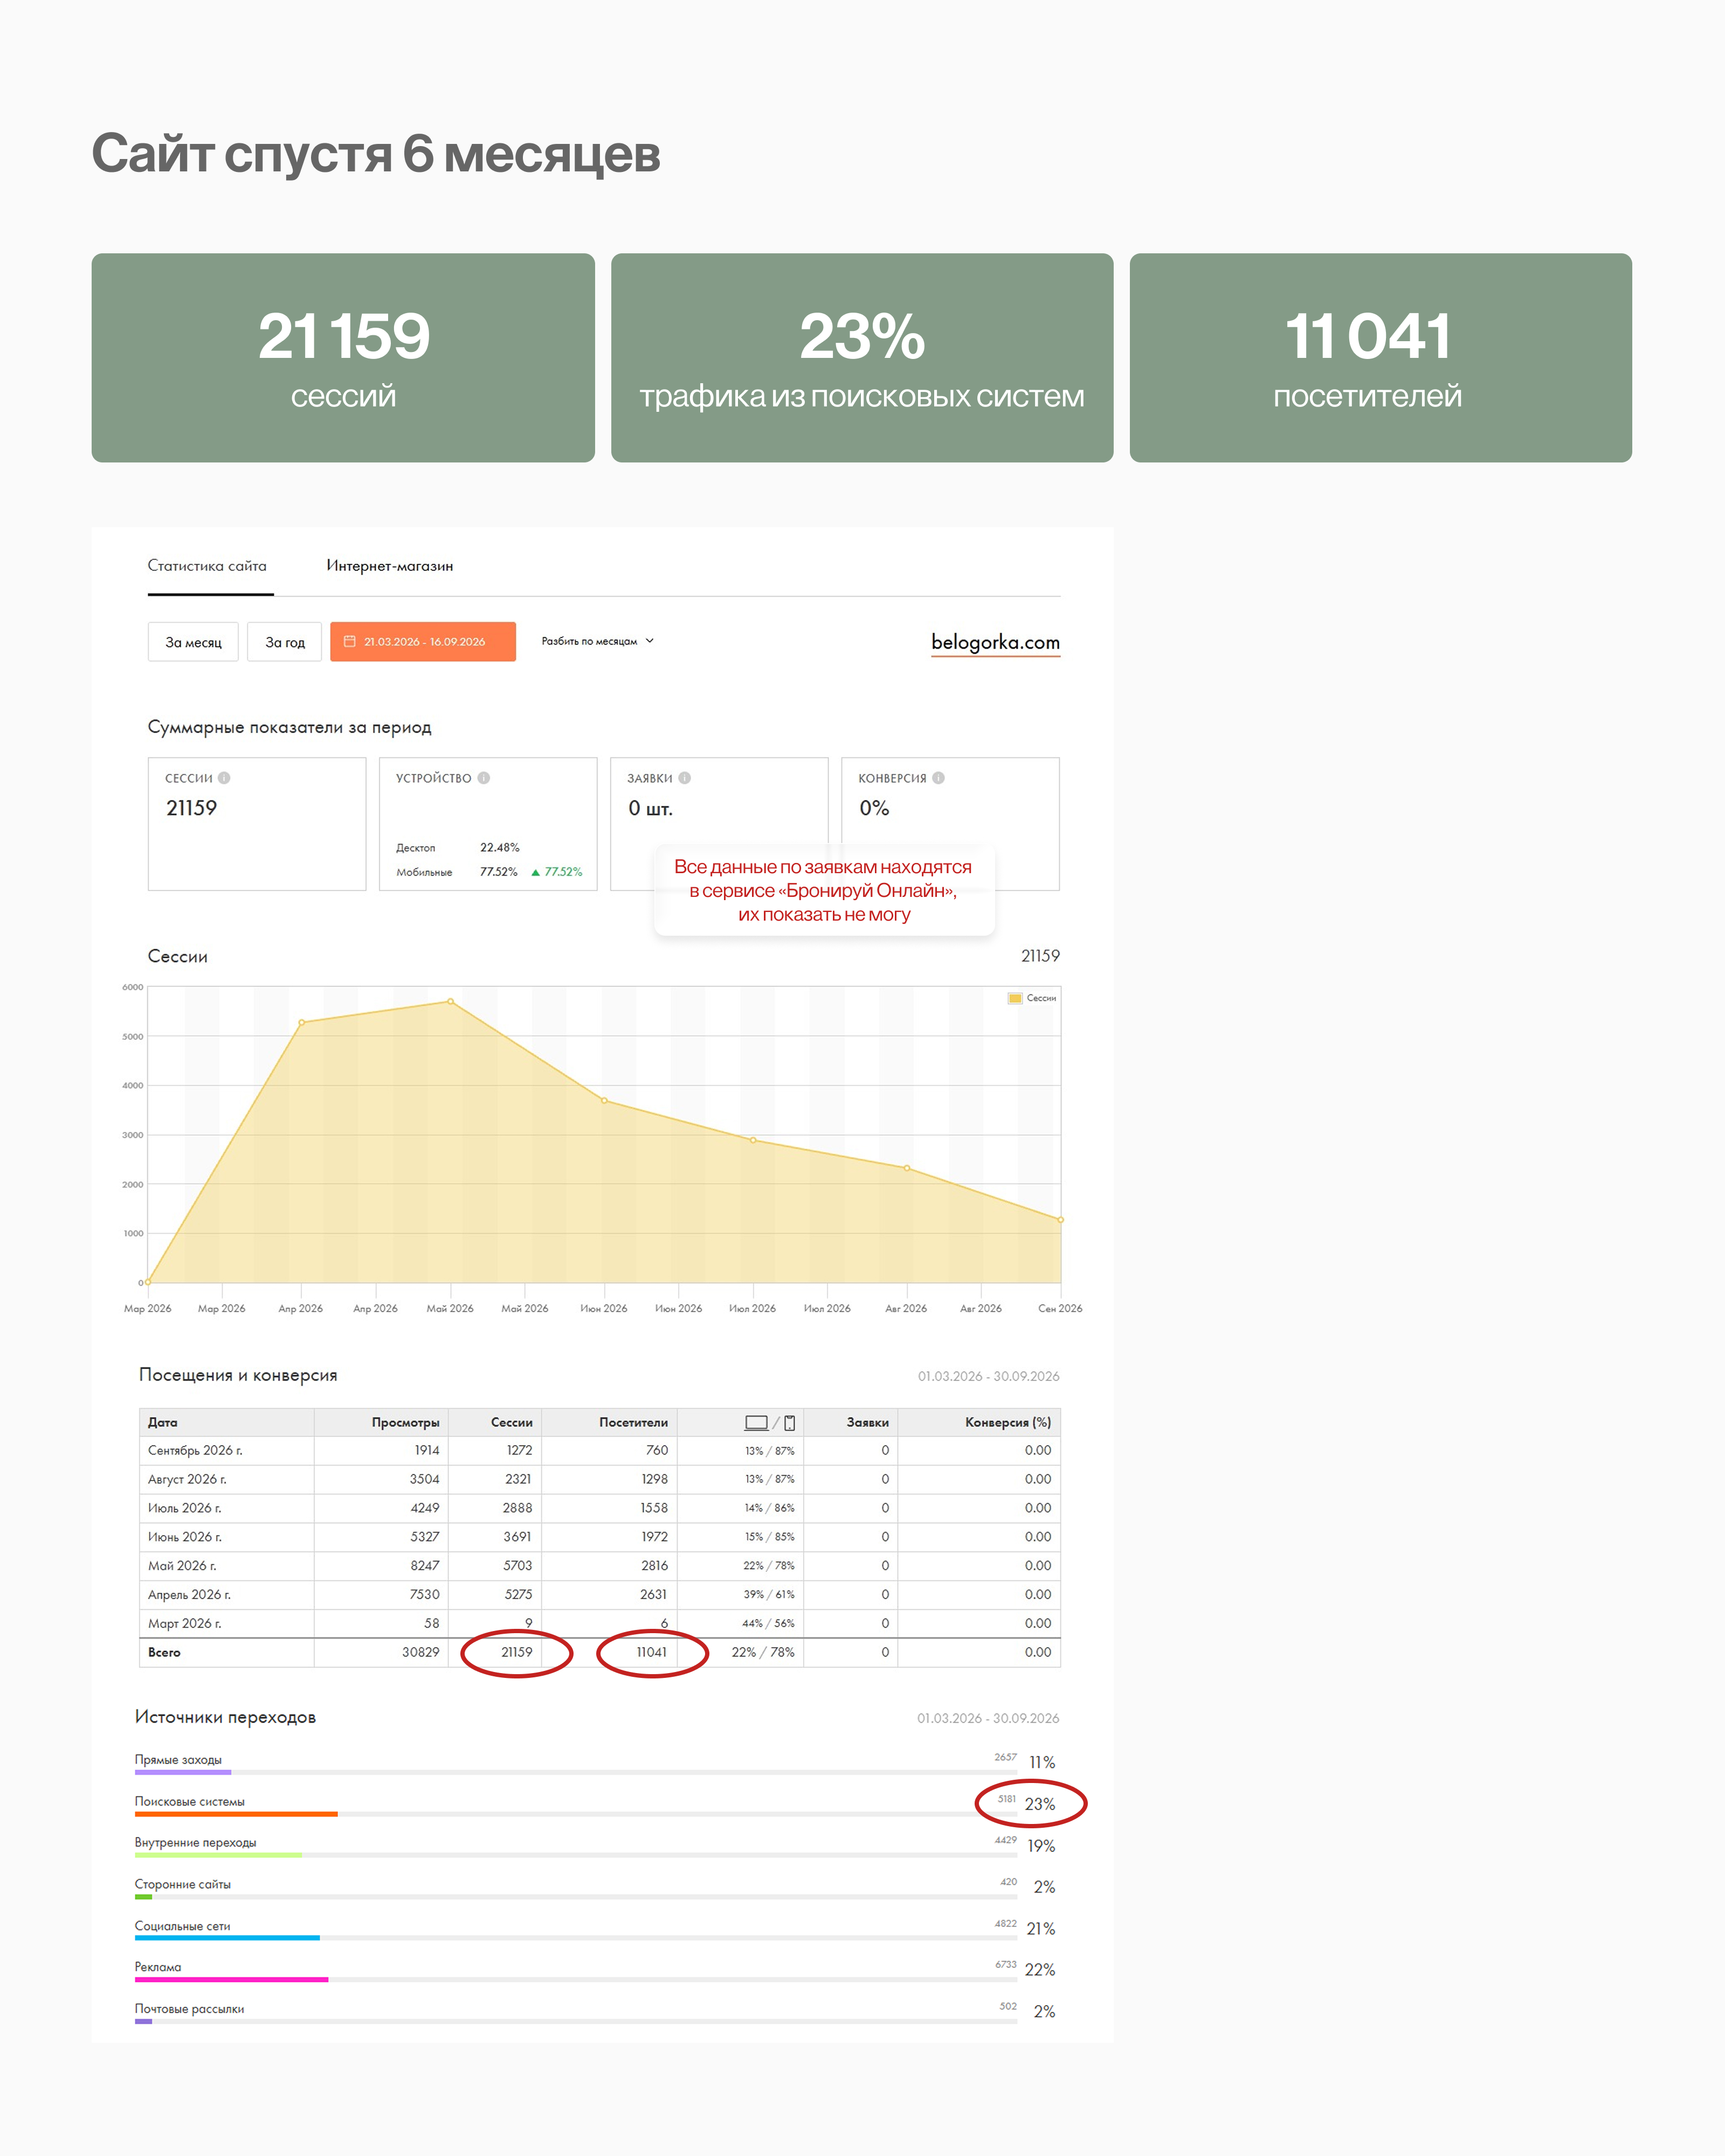Toggle the Сессии legend swatch in chart
This screenshot has height=2156, width=1725.
1015,998
